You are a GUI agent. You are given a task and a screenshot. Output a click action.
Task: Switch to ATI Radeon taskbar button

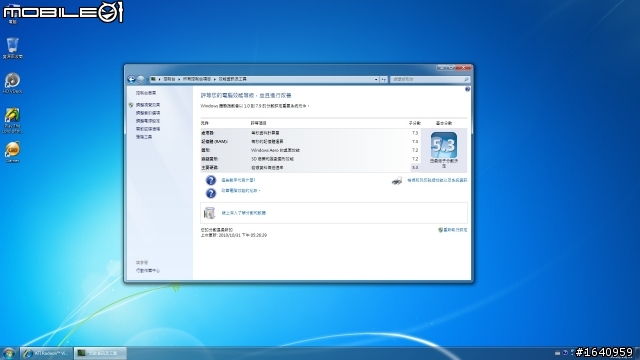(47, 353)
